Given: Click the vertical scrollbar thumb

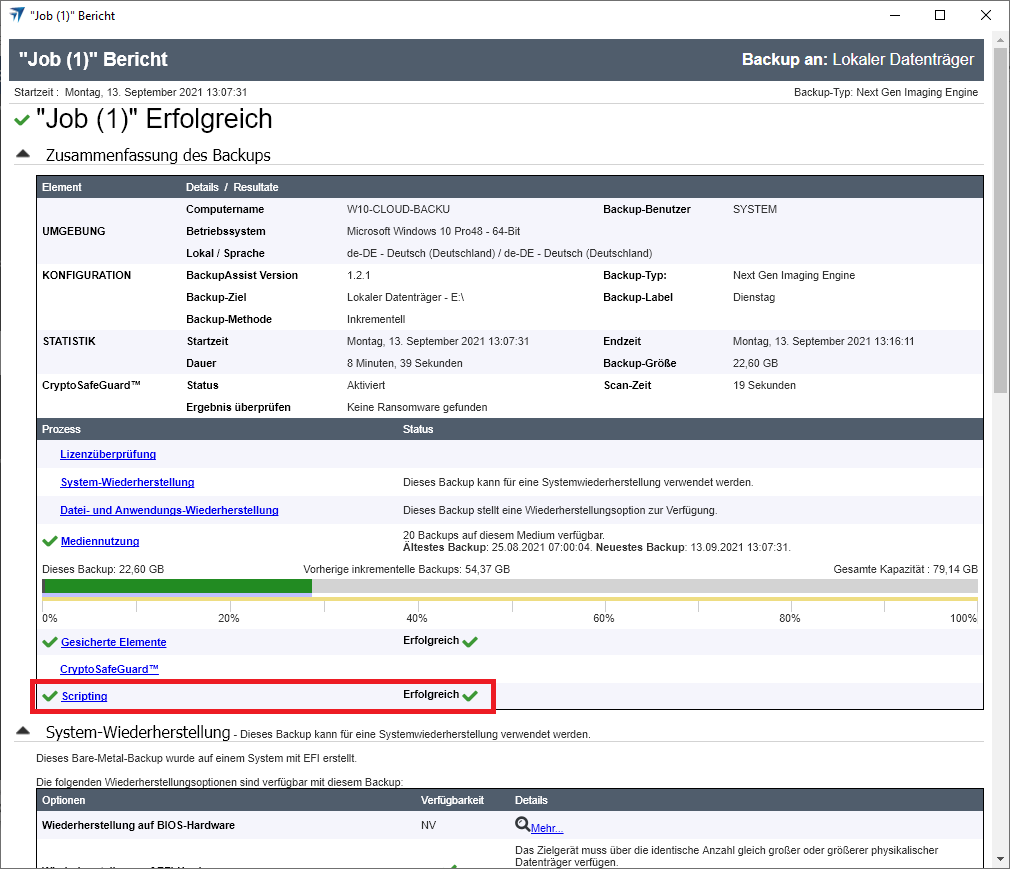Looking at the screenshot, I should pos(1000,220).
